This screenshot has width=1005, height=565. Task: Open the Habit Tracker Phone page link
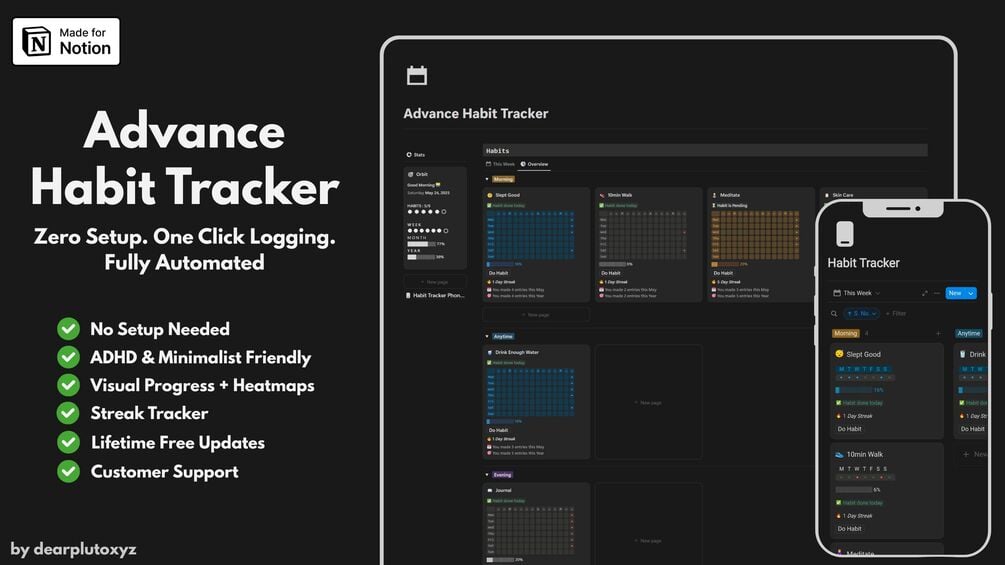[435, 295]
